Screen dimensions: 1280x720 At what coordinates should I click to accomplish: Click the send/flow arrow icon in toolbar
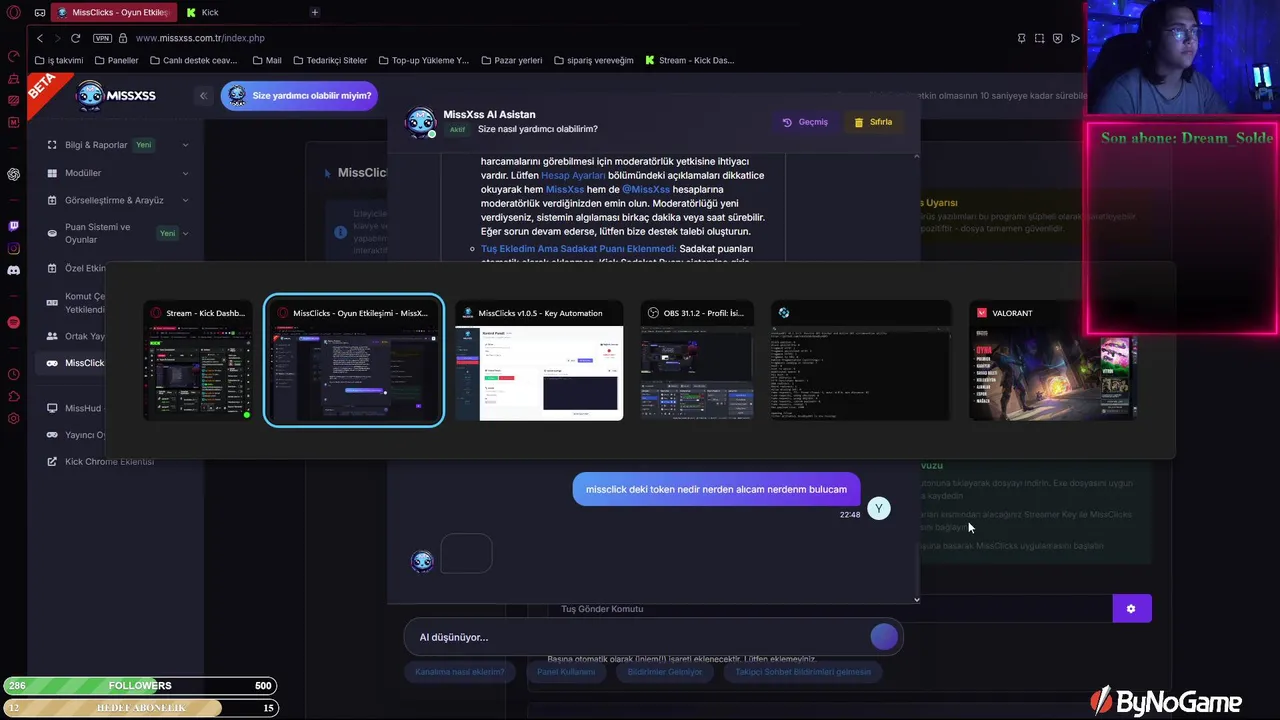(x=1075, y=38)
